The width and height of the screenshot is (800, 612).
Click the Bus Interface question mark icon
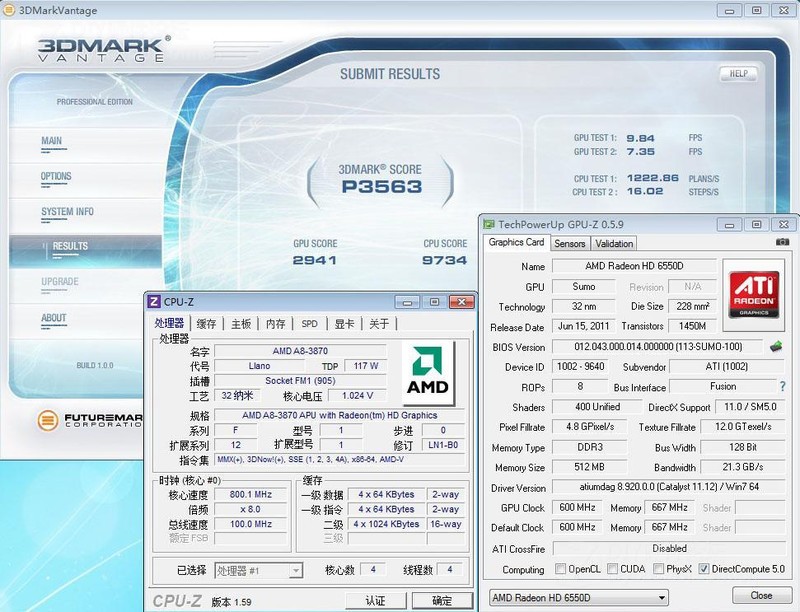[783, 387]
